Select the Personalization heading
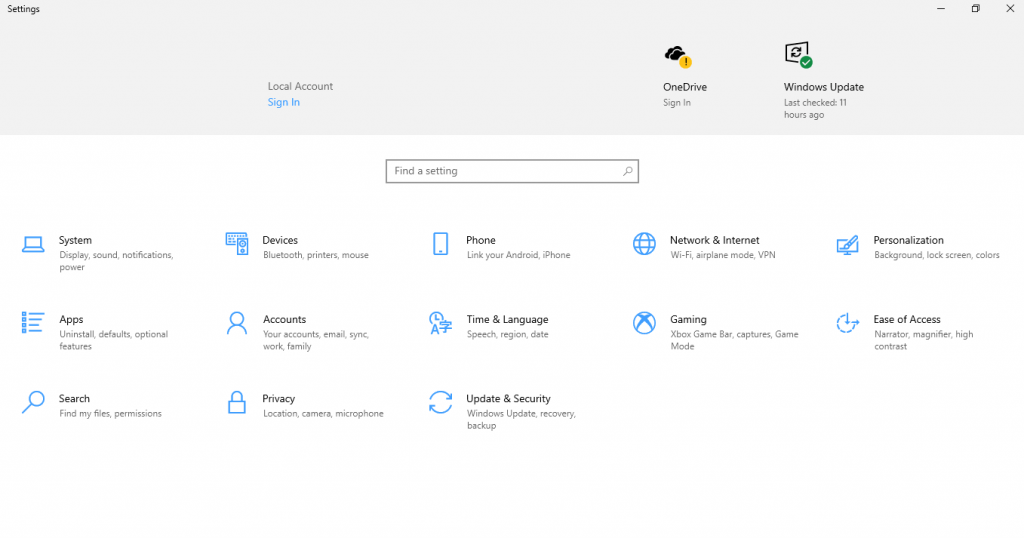Image resolution: width=1024 pixels, height=538 pixels. 908,240
